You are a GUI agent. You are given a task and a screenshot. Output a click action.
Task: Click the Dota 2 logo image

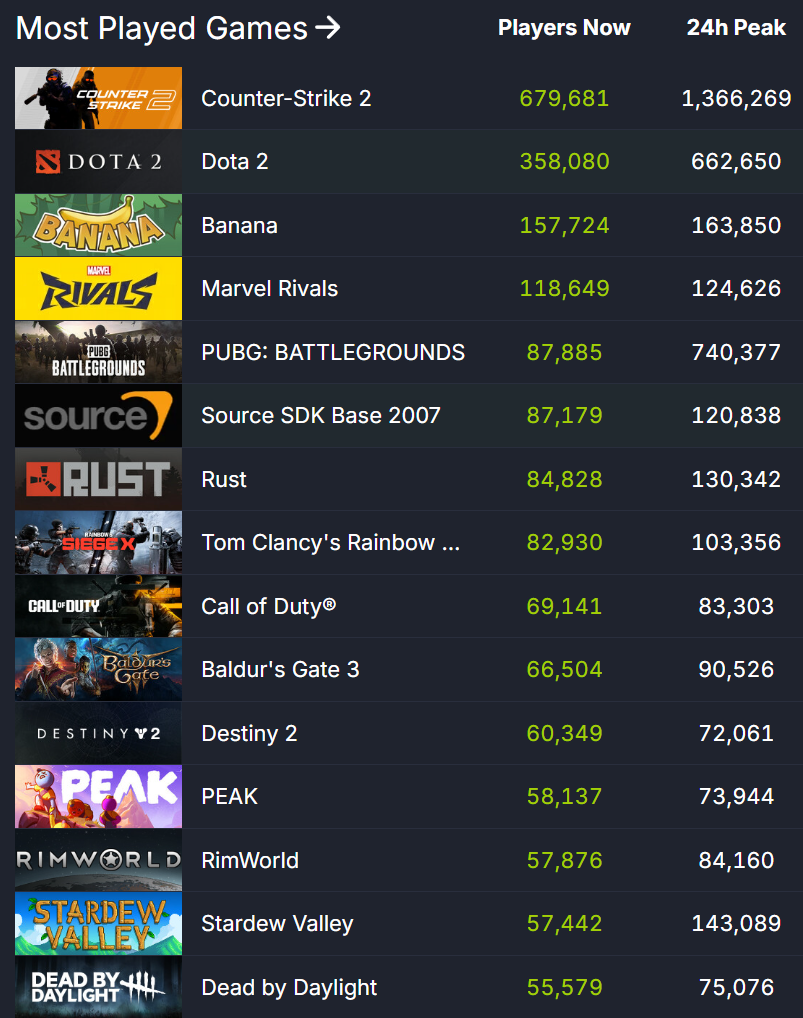coord(98,162)
